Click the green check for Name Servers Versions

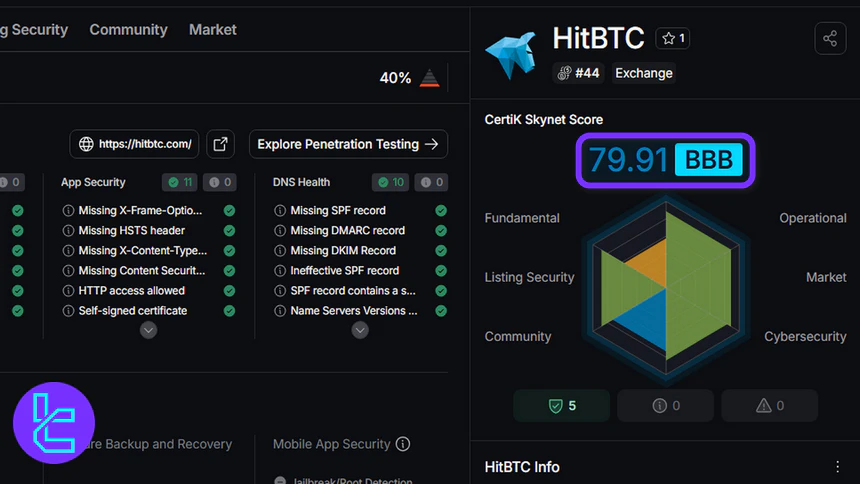[441, 311]
